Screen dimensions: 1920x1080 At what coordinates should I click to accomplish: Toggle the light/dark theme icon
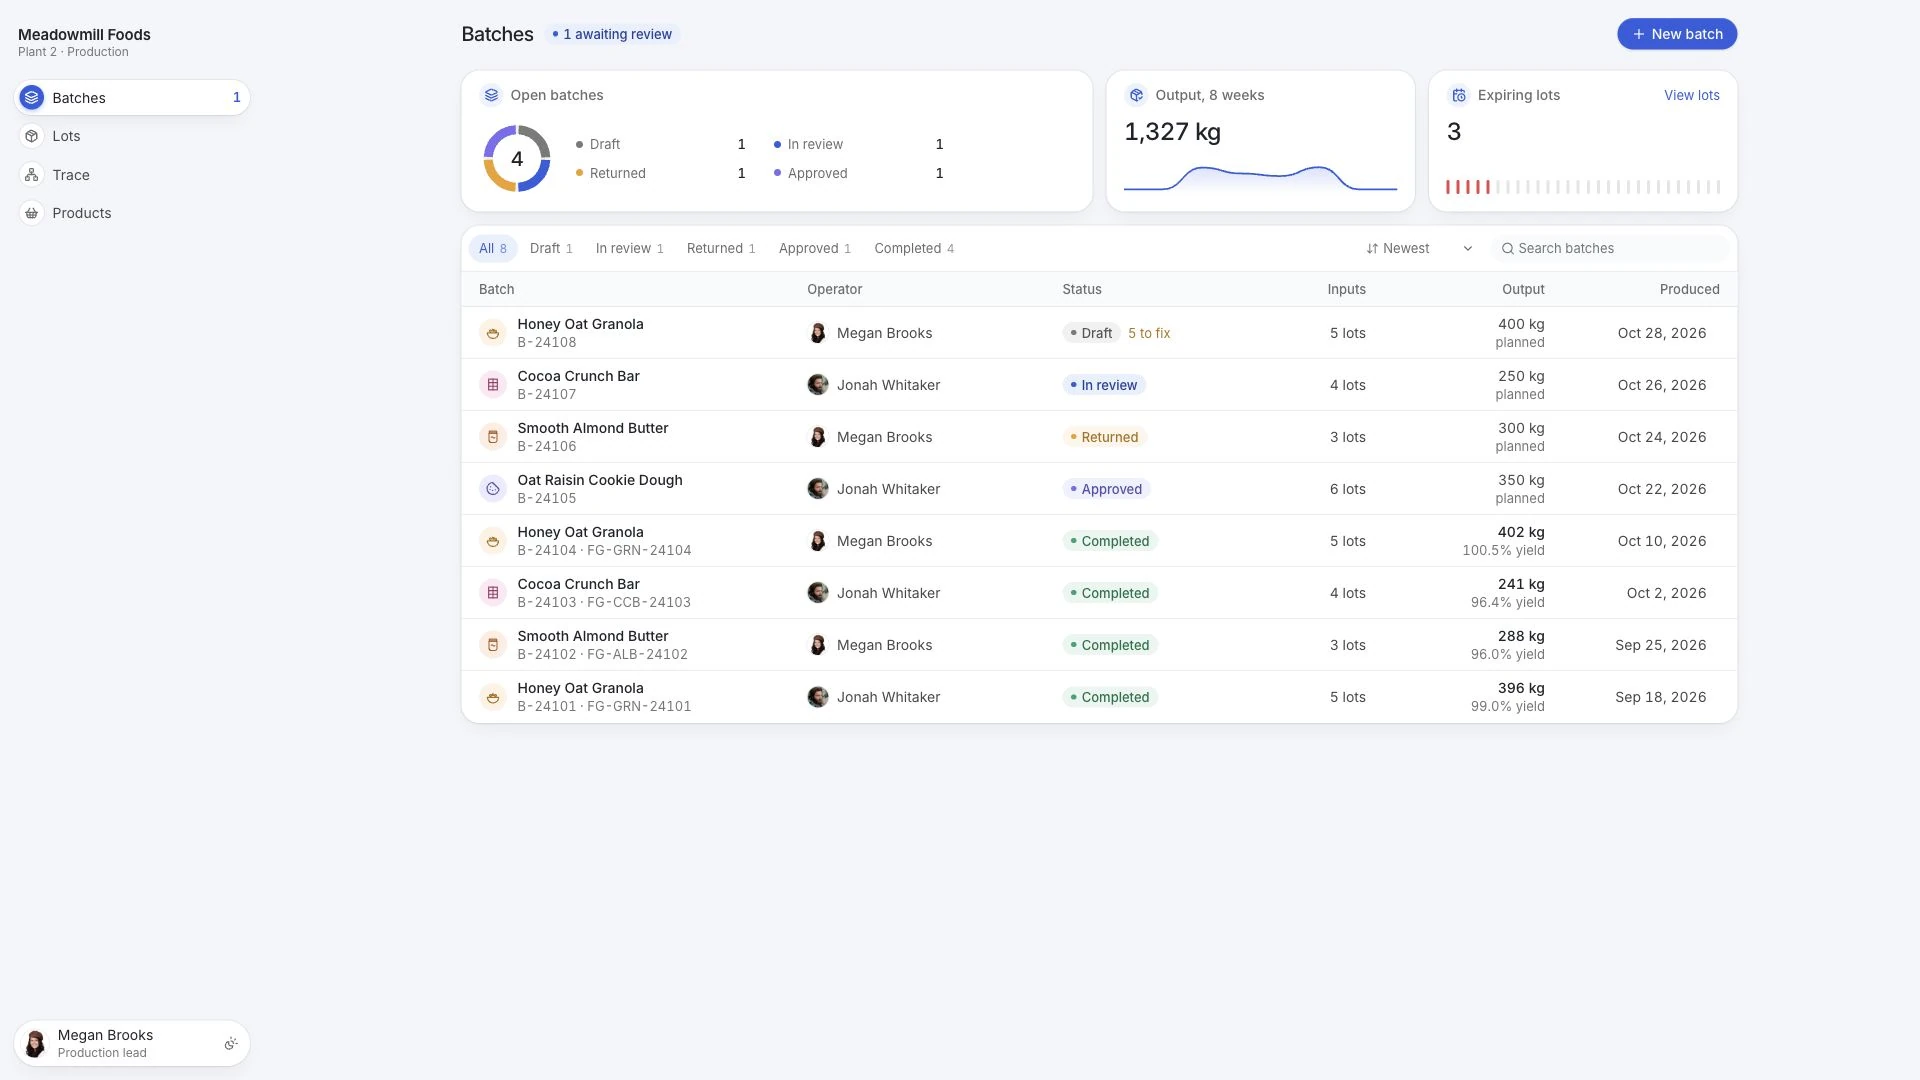(x=231, y=1044)
